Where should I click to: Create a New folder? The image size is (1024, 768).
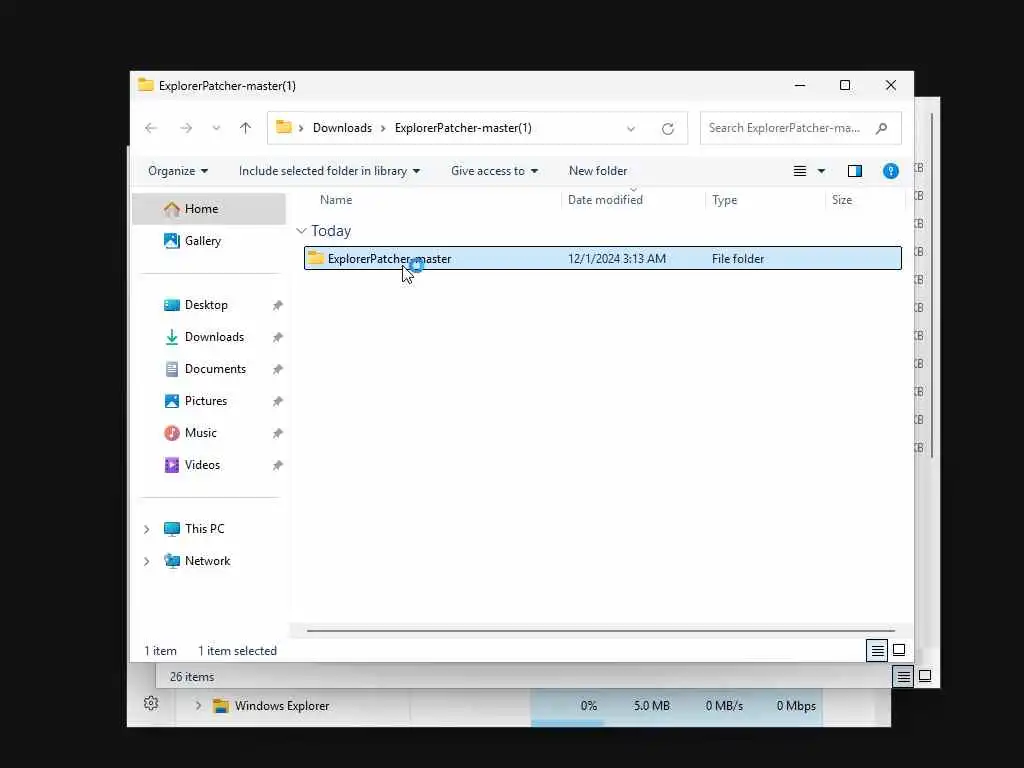point(598,171)
